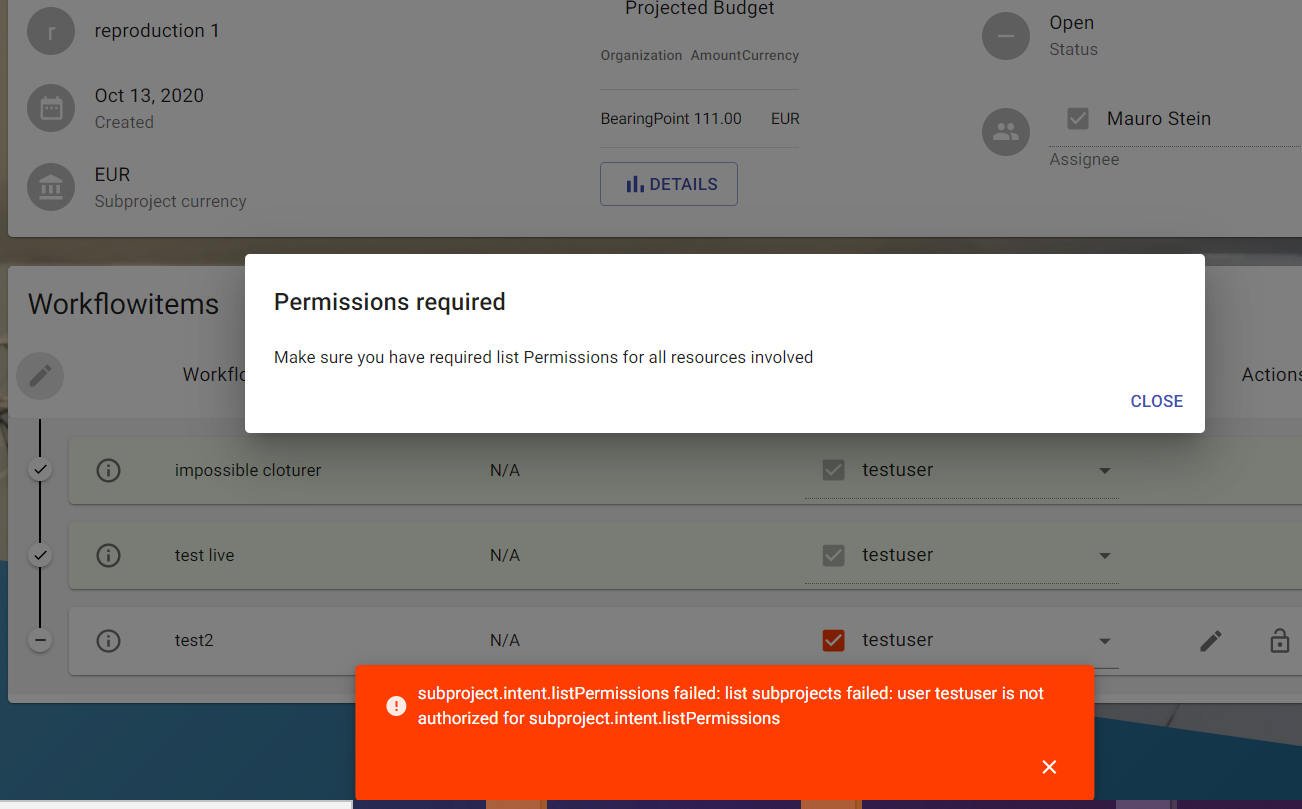
Task: Click the assignee group icon near Mauro Stein
Action: click(x=1006, y=131)
